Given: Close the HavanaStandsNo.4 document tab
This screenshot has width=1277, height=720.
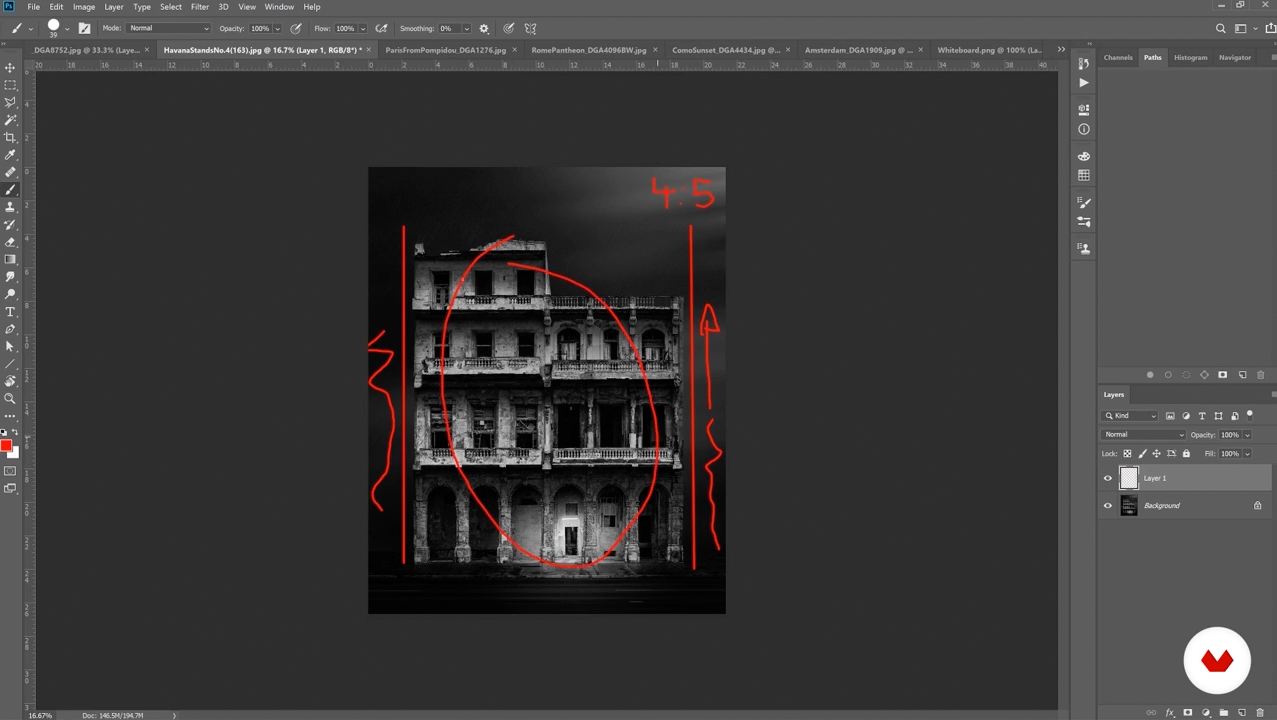Looking at the screenshot, I should pos(368,50).
